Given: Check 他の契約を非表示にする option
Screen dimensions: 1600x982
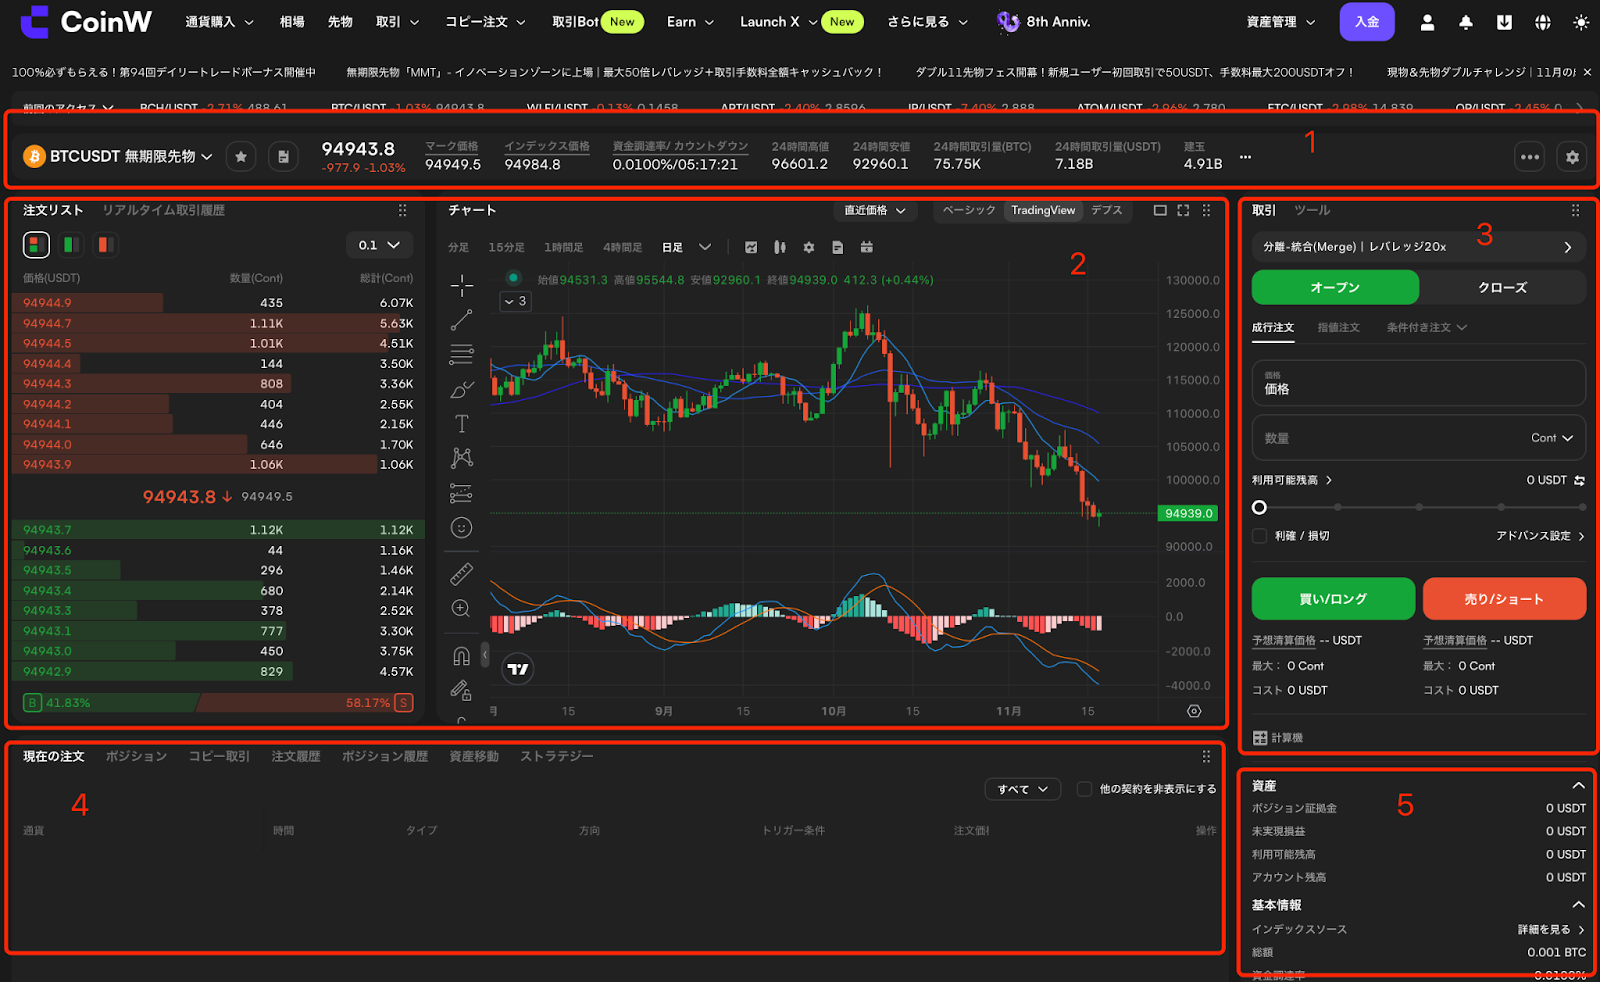Looking at the screenshot, I should pos(1084,789).
